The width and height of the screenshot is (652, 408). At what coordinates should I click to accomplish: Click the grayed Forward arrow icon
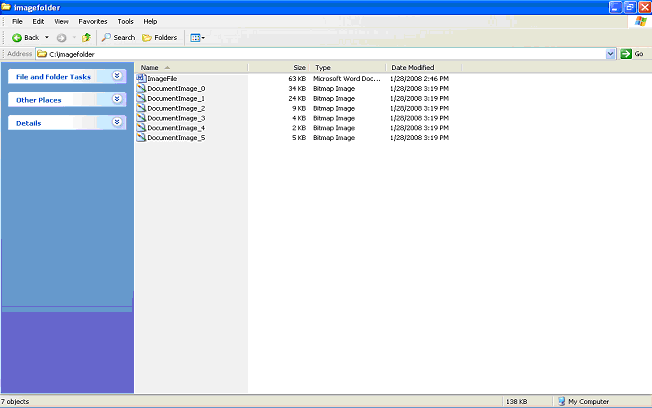click(x=61, y=38)
